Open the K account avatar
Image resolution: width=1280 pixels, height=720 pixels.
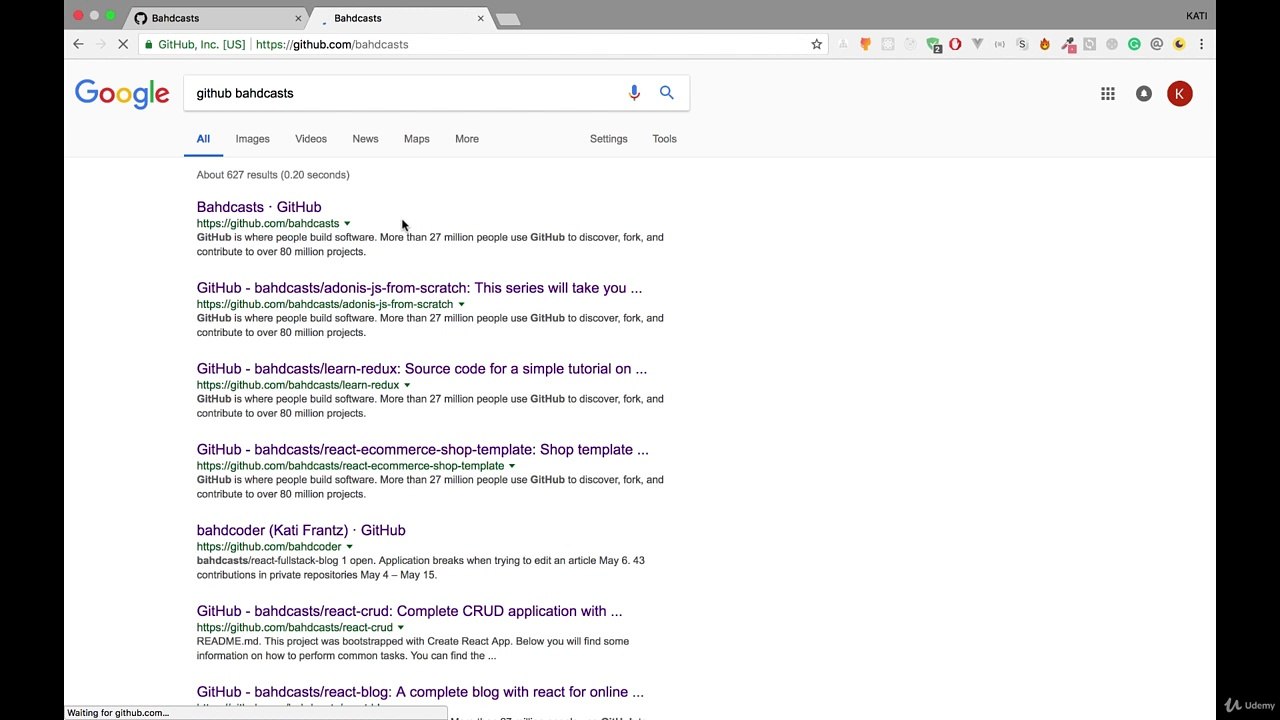click(x=1180, y=94)
